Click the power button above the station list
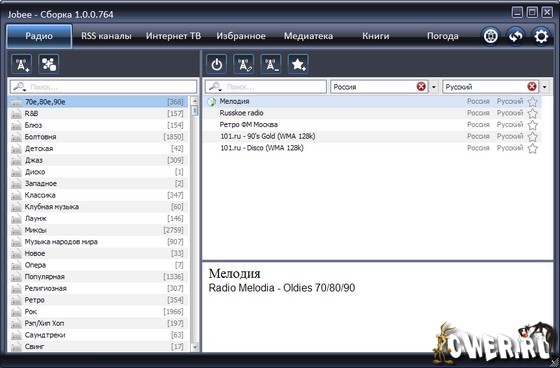 pyautogui.click(x=216, y=64)
